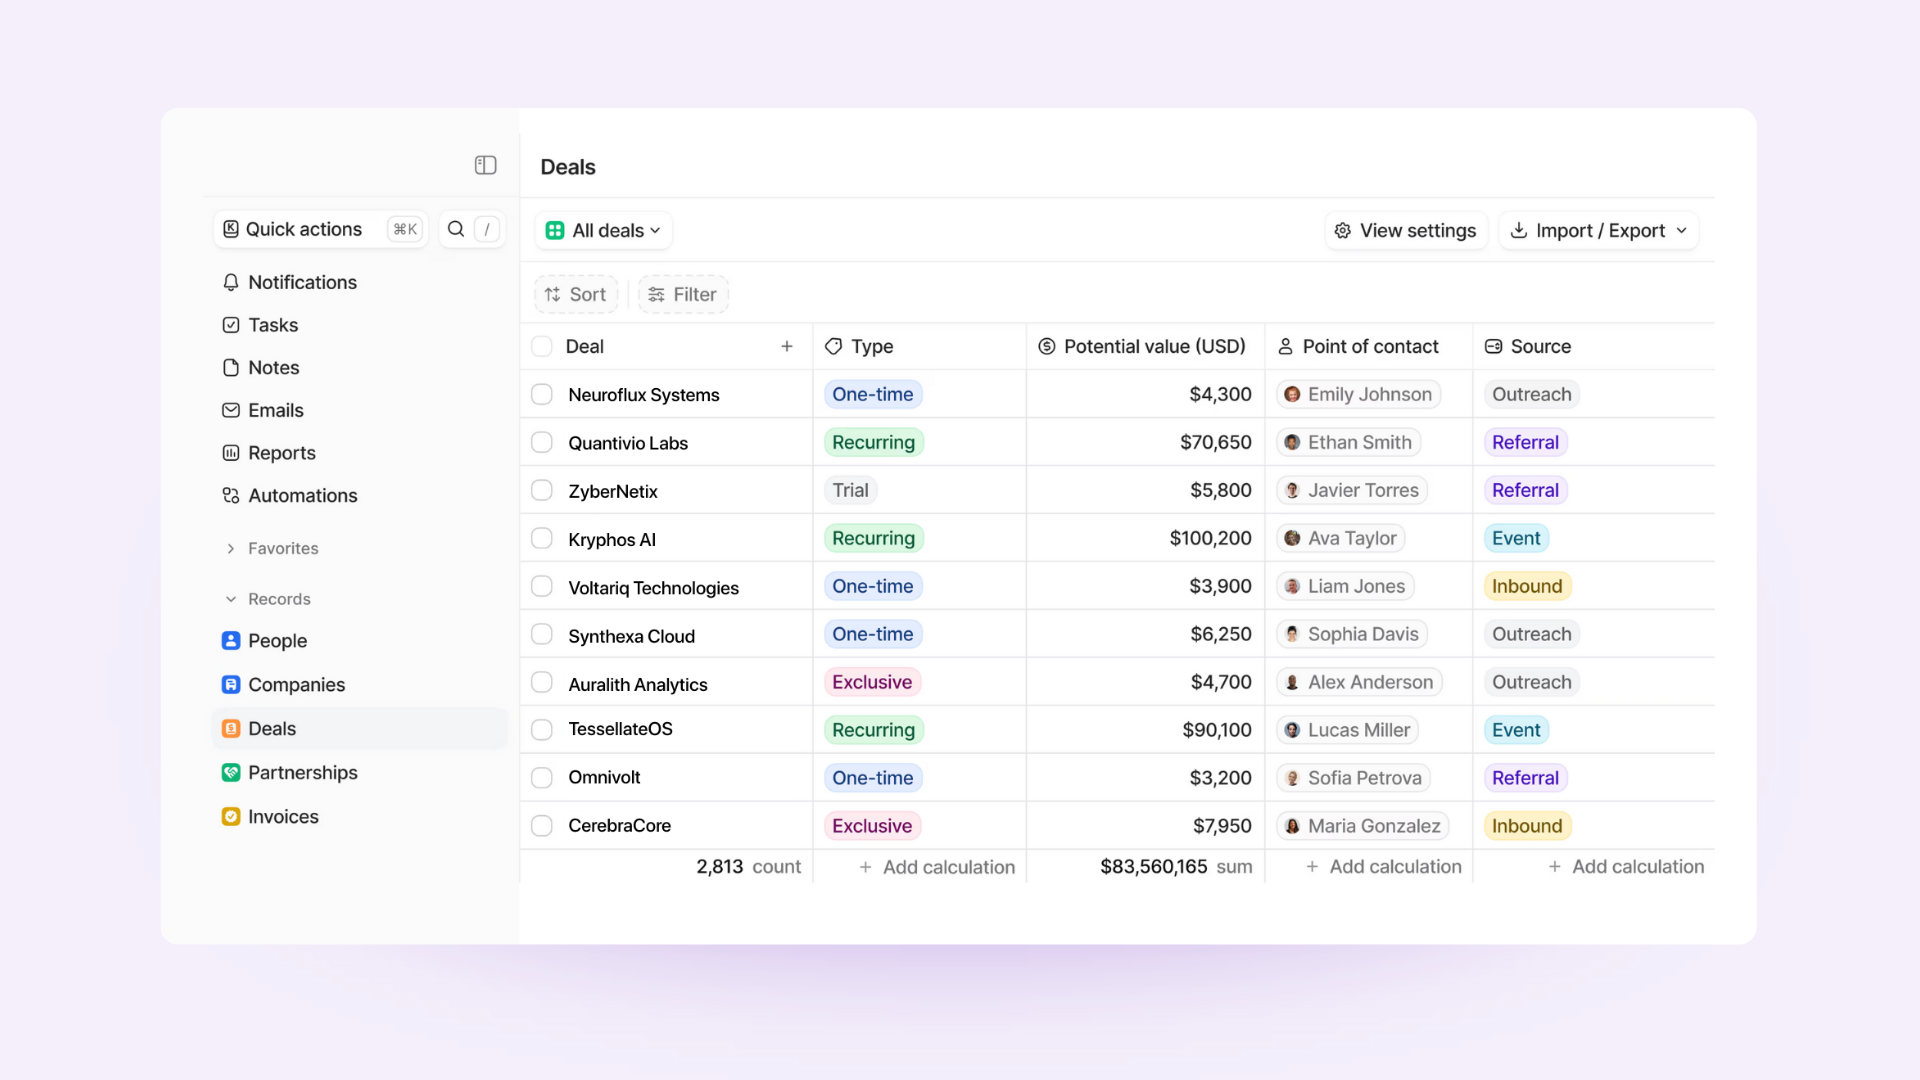Image resolution: width=1920 pixels, height=1080 pixels.
Task: Select the Kryphos AI row checkbox
Action: pyautogui.click(x=542, y=539)
